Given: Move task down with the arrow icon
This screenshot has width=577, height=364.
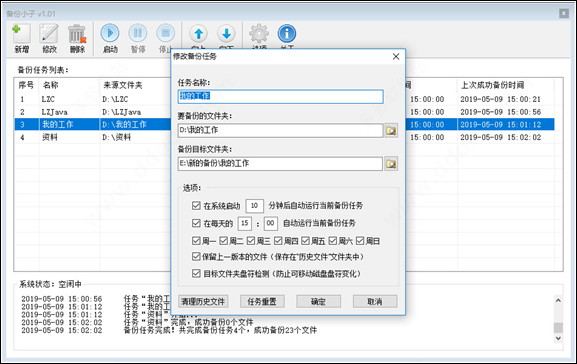Looking at the screenshot, I should tap(226, 34).
